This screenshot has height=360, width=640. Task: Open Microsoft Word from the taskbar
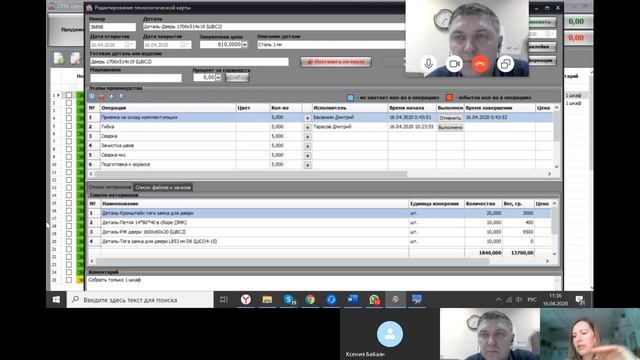click(353, 300)
